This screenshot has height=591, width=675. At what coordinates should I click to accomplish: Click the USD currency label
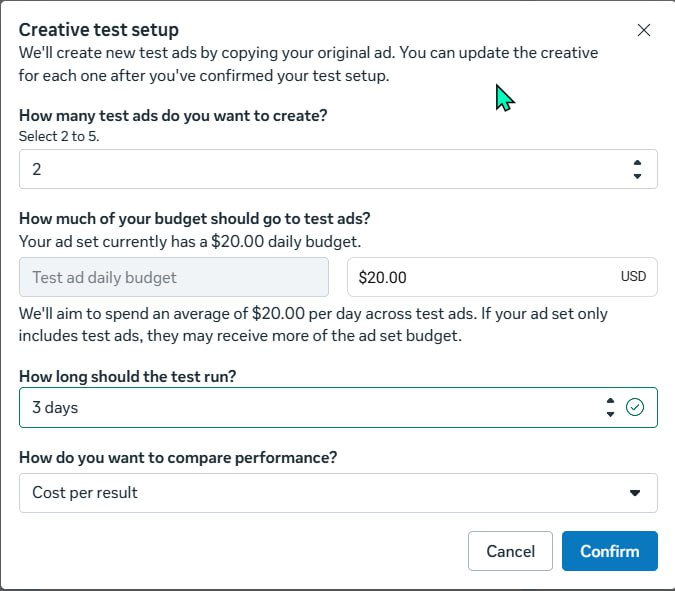pos(633,277)
